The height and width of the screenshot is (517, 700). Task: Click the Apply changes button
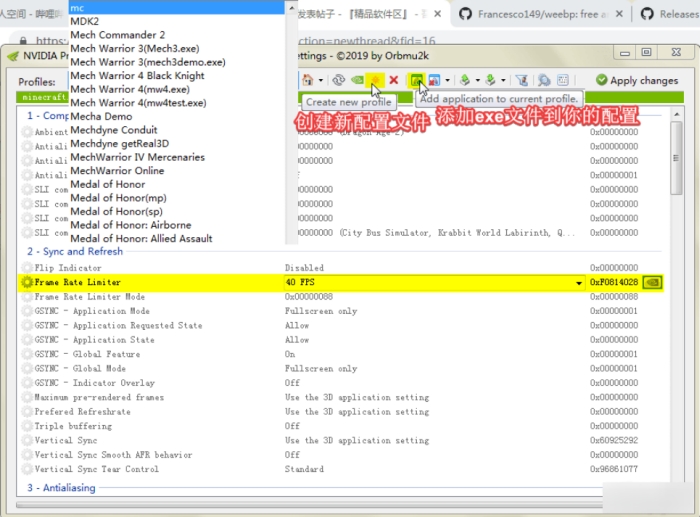(x=637, y=80)
